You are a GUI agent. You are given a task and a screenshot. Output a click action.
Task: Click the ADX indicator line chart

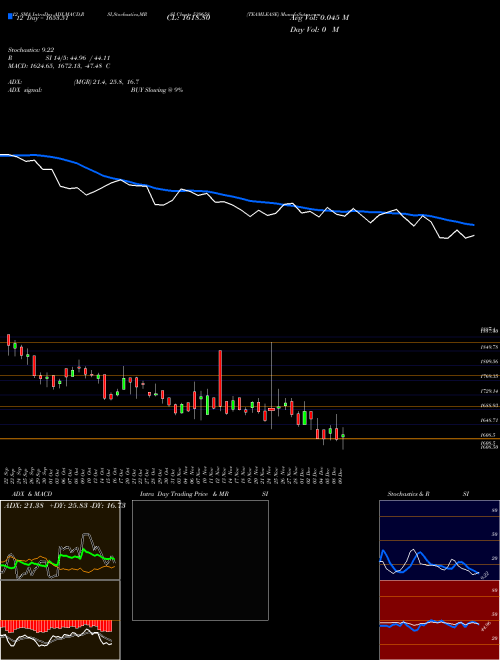60,540
